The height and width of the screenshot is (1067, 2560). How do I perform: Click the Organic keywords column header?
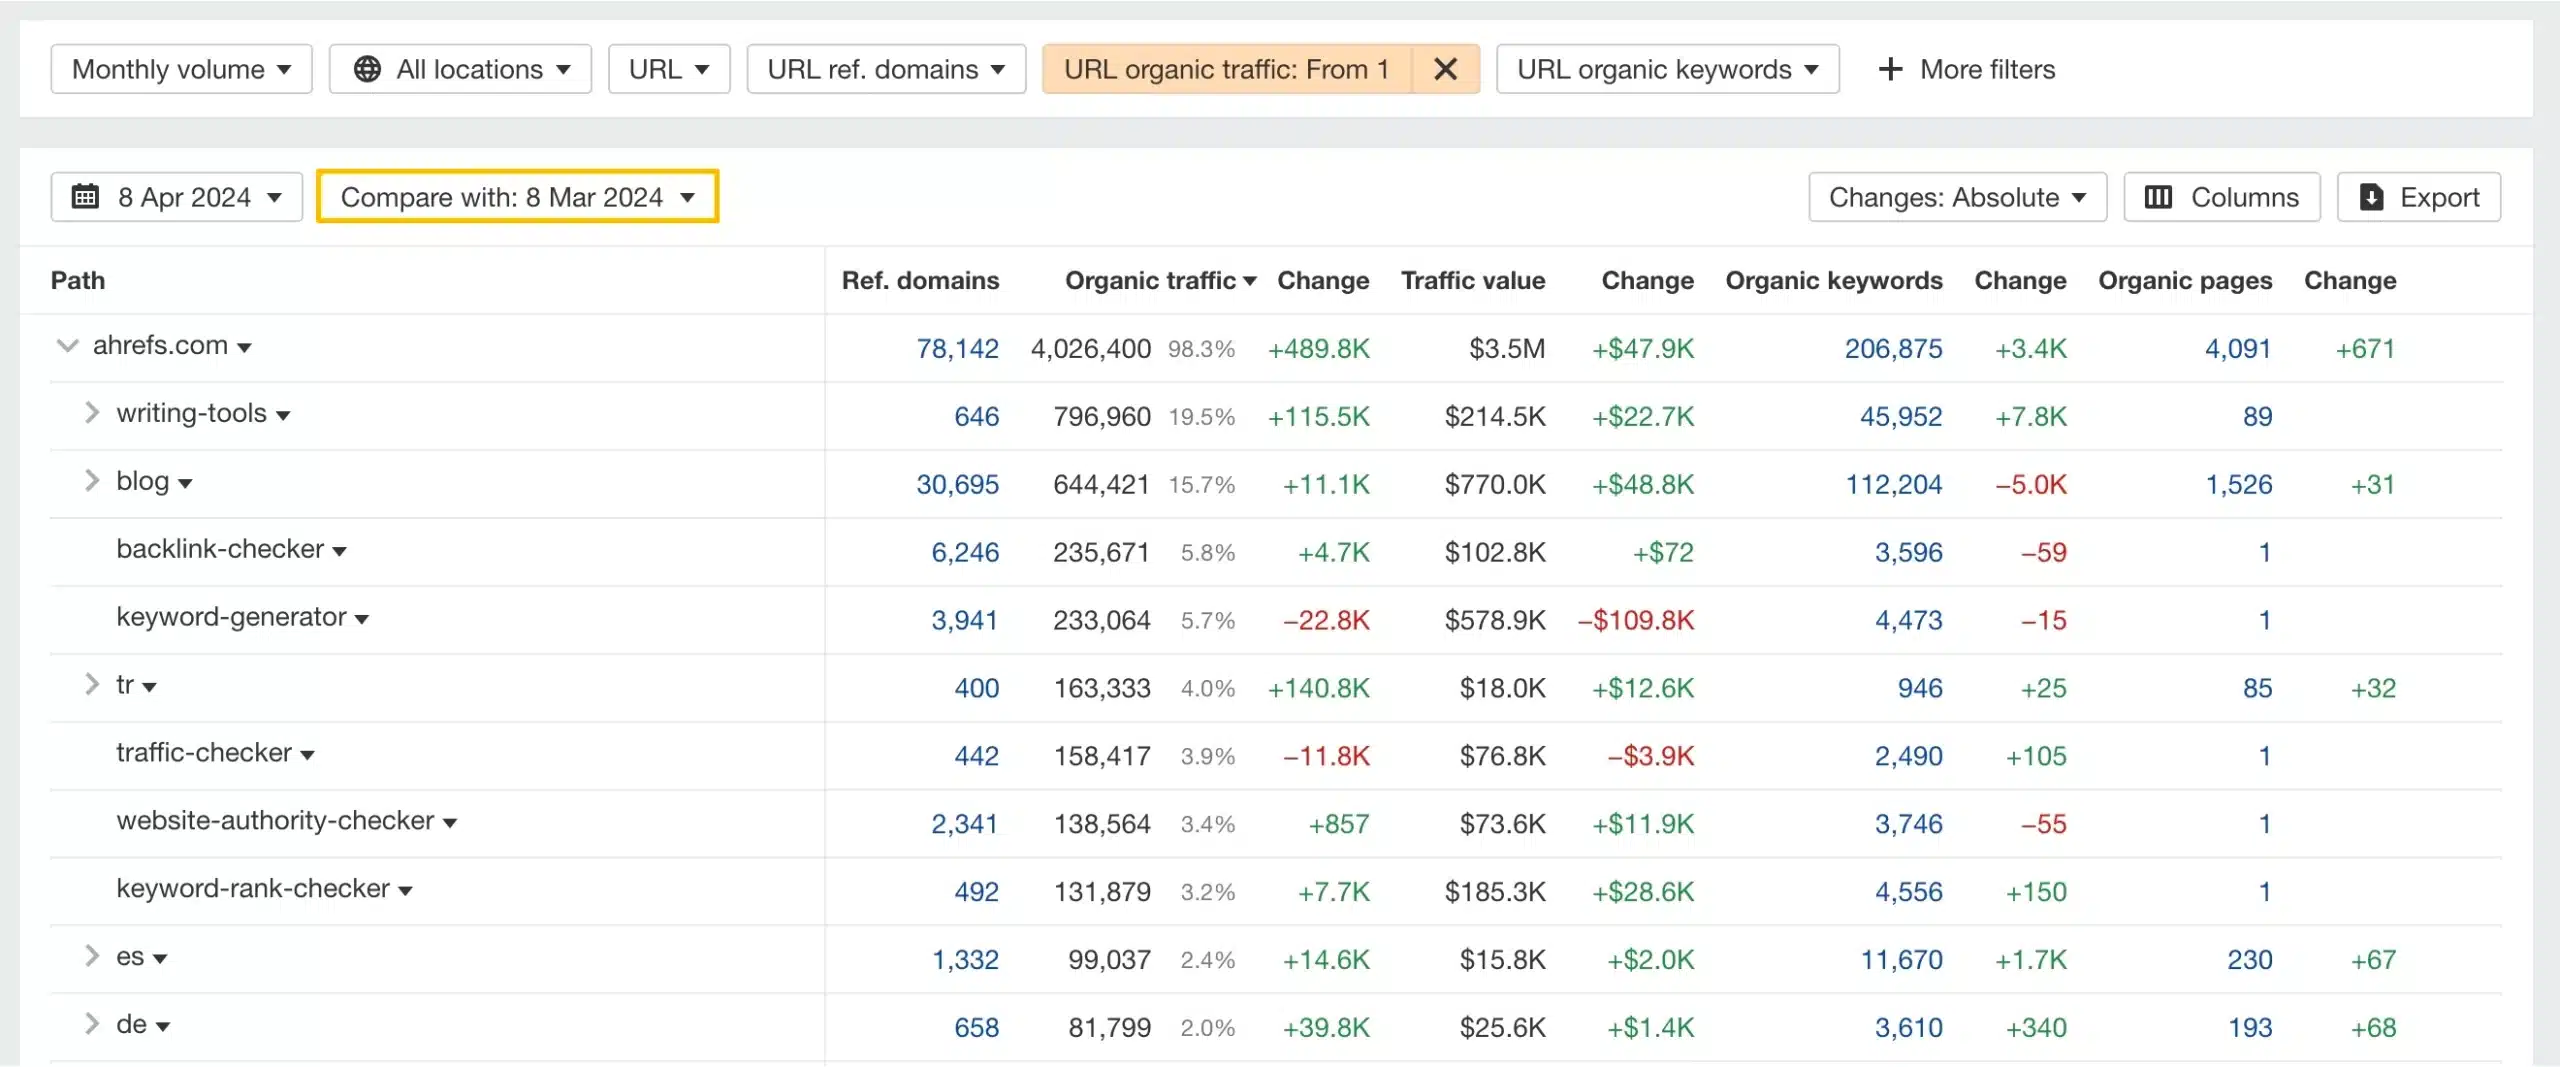coord(1834,281)
